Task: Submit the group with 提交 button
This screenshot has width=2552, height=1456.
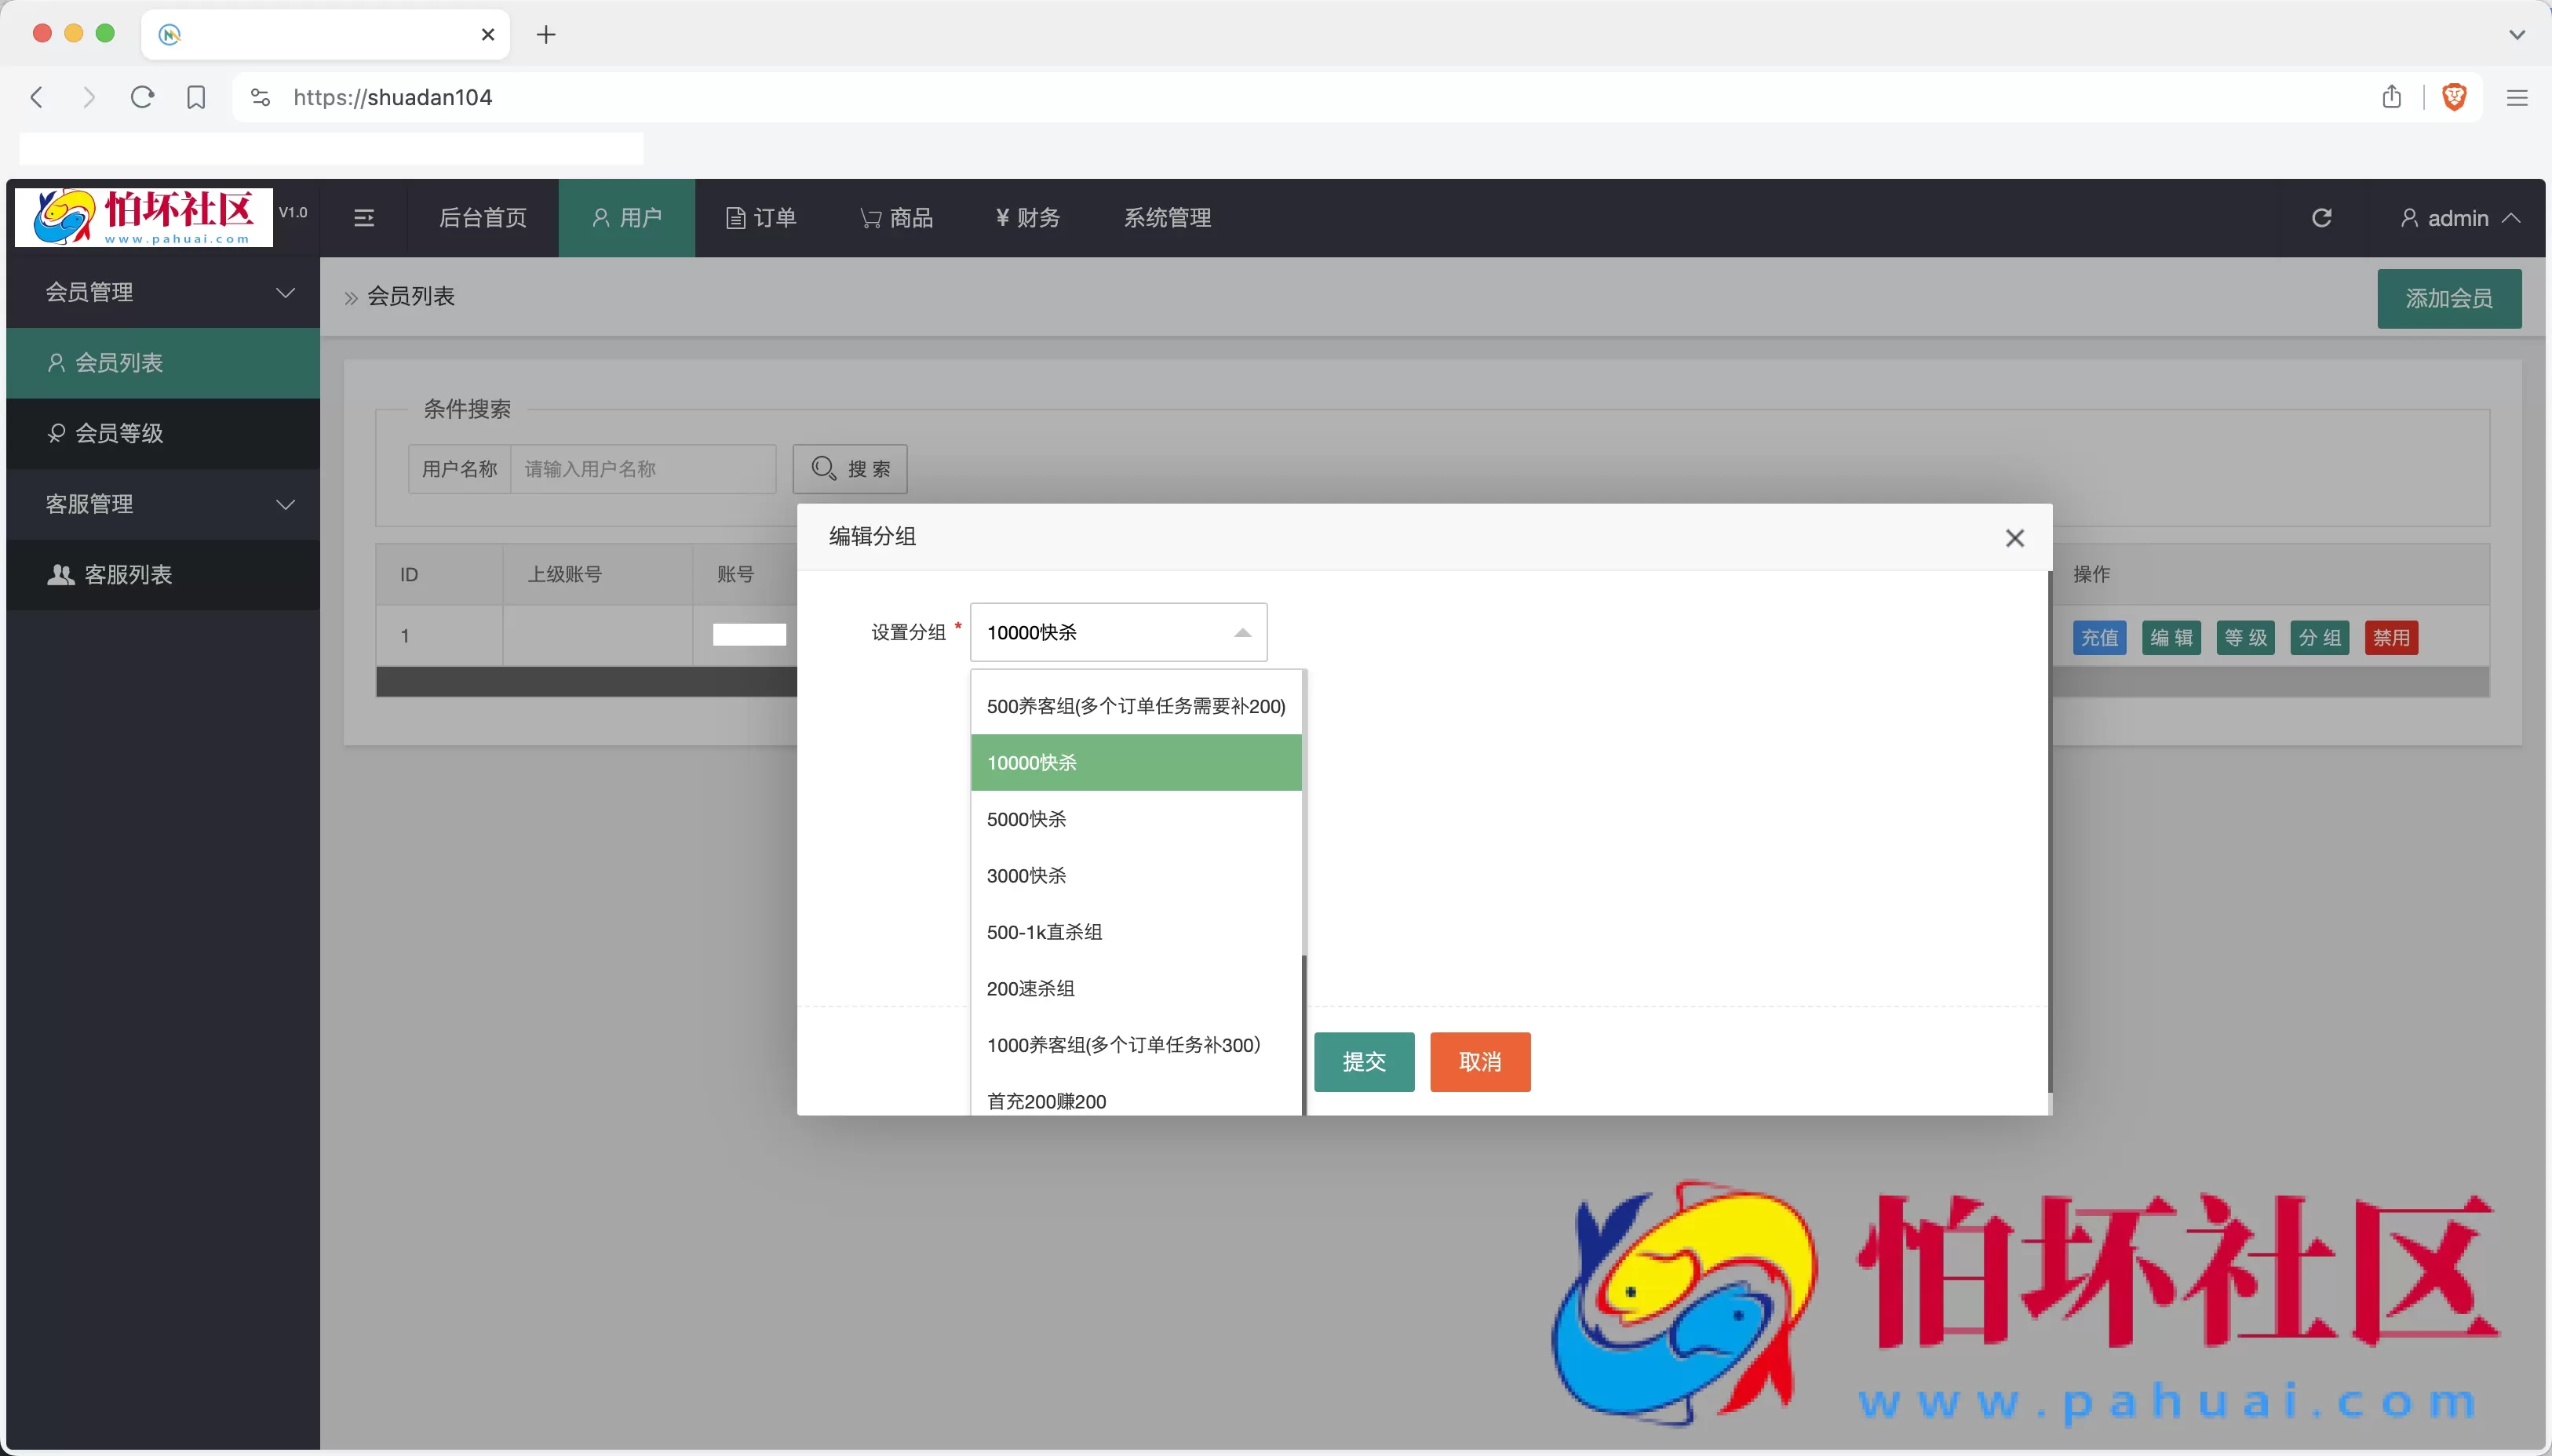Action: pos(1363,1061)
